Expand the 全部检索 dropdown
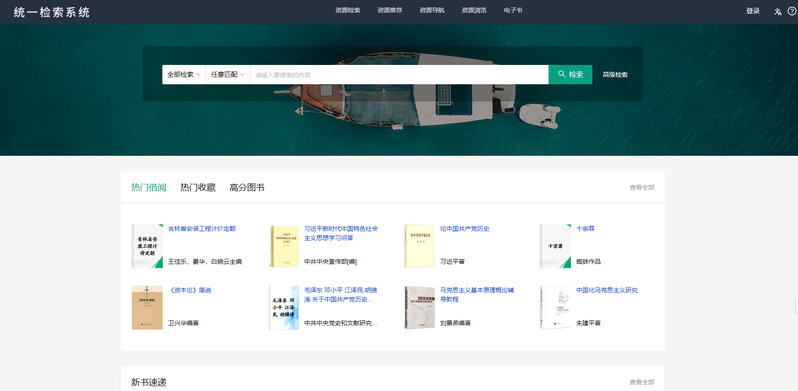Image resolution: width=798 pixels, height=391 pixels. click(184, 74)
